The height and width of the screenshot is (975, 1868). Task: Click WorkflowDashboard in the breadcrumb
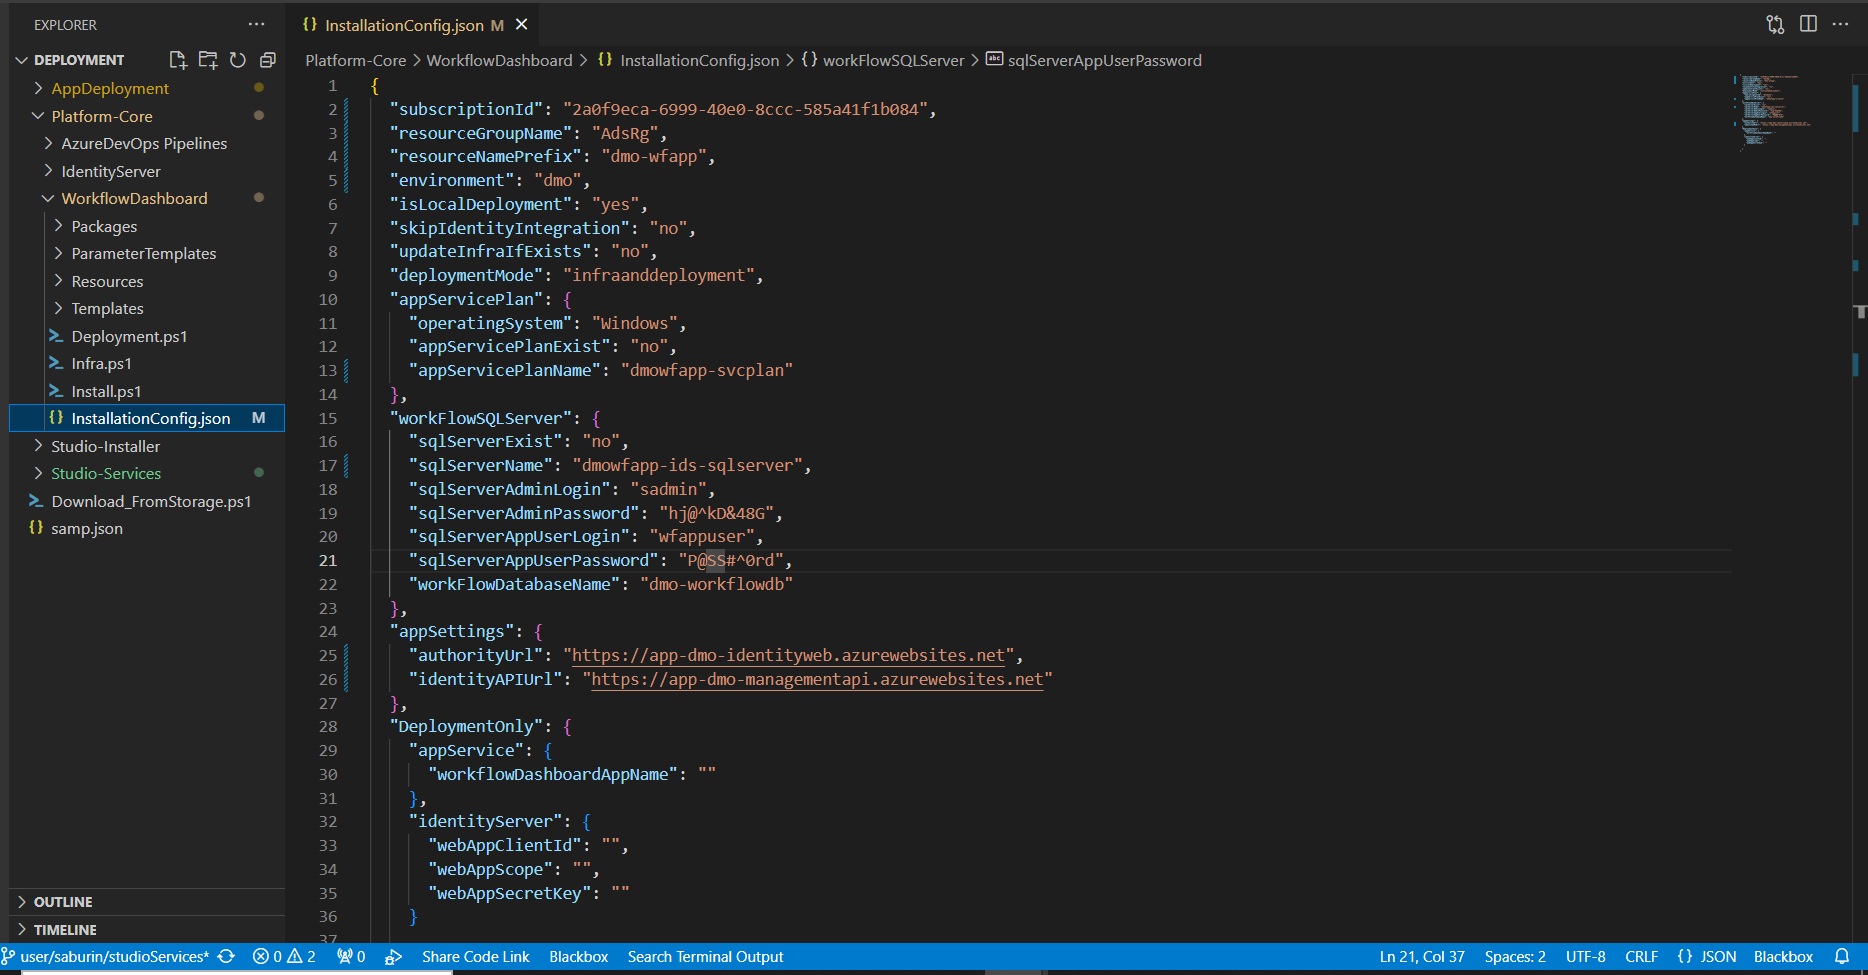[499, 61]
